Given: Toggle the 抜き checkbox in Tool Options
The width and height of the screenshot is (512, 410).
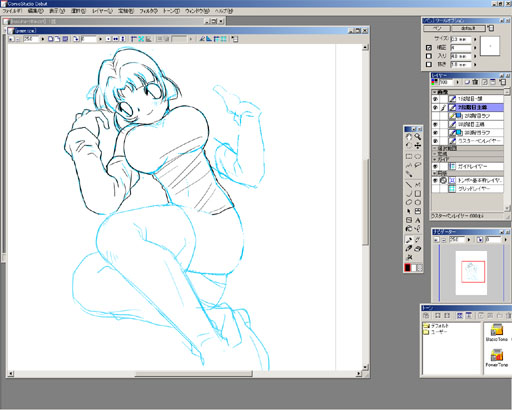Looking at the screenshot, I should click(x=429, y=64).
